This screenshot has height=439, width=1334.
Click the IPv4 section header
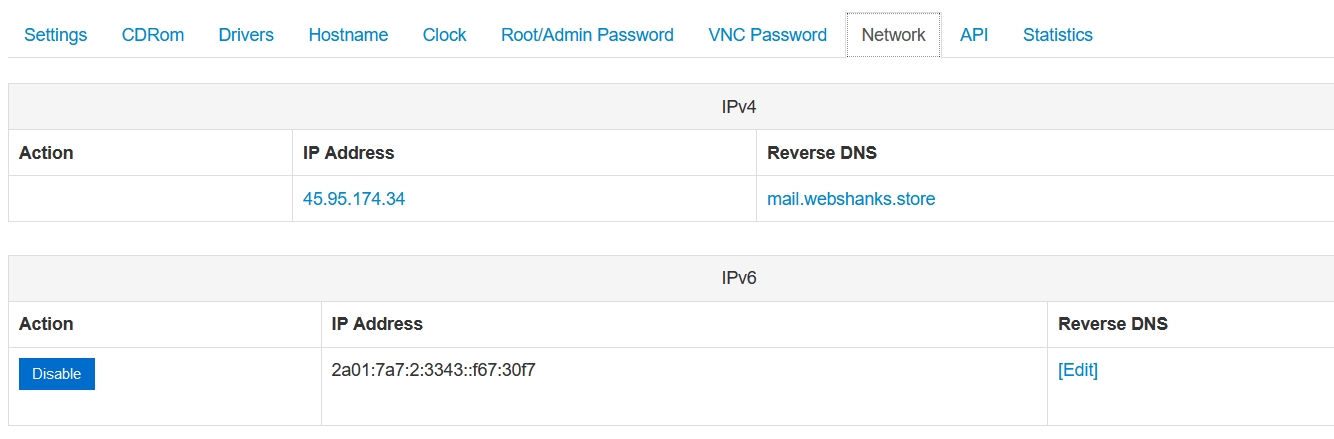tap(739, 106)
